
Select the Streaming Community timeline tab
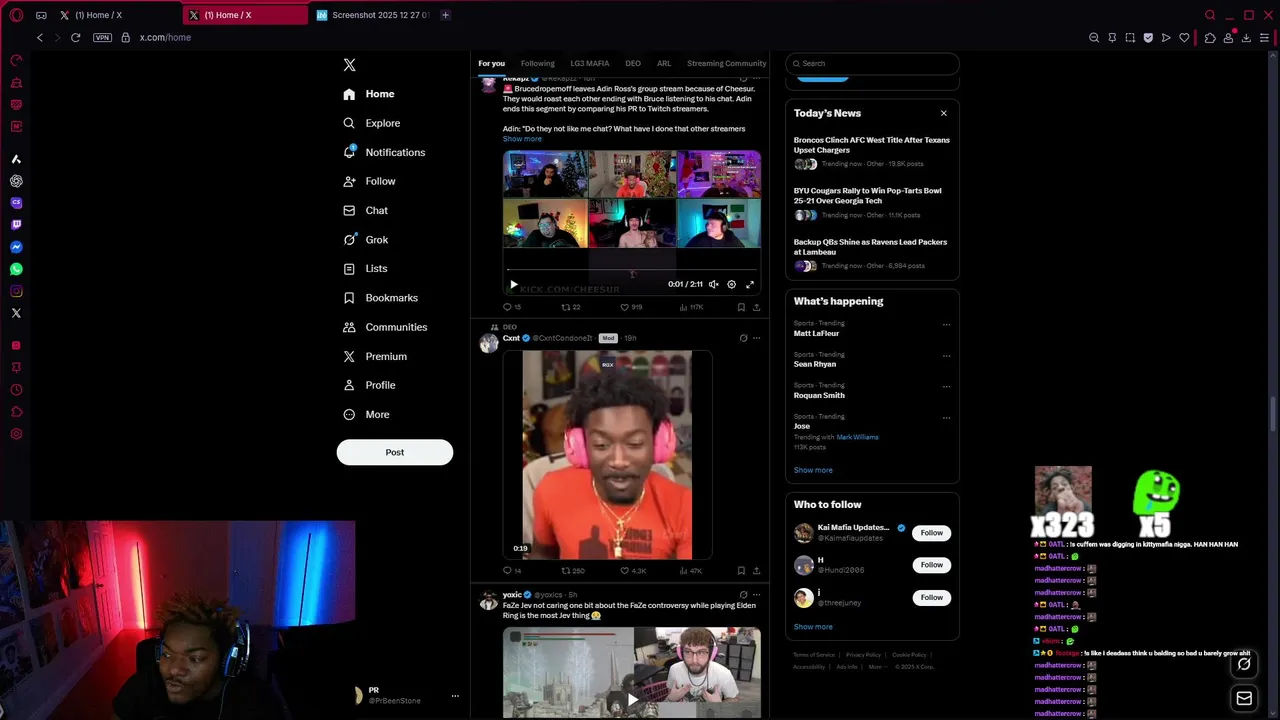tap(726, 63)
